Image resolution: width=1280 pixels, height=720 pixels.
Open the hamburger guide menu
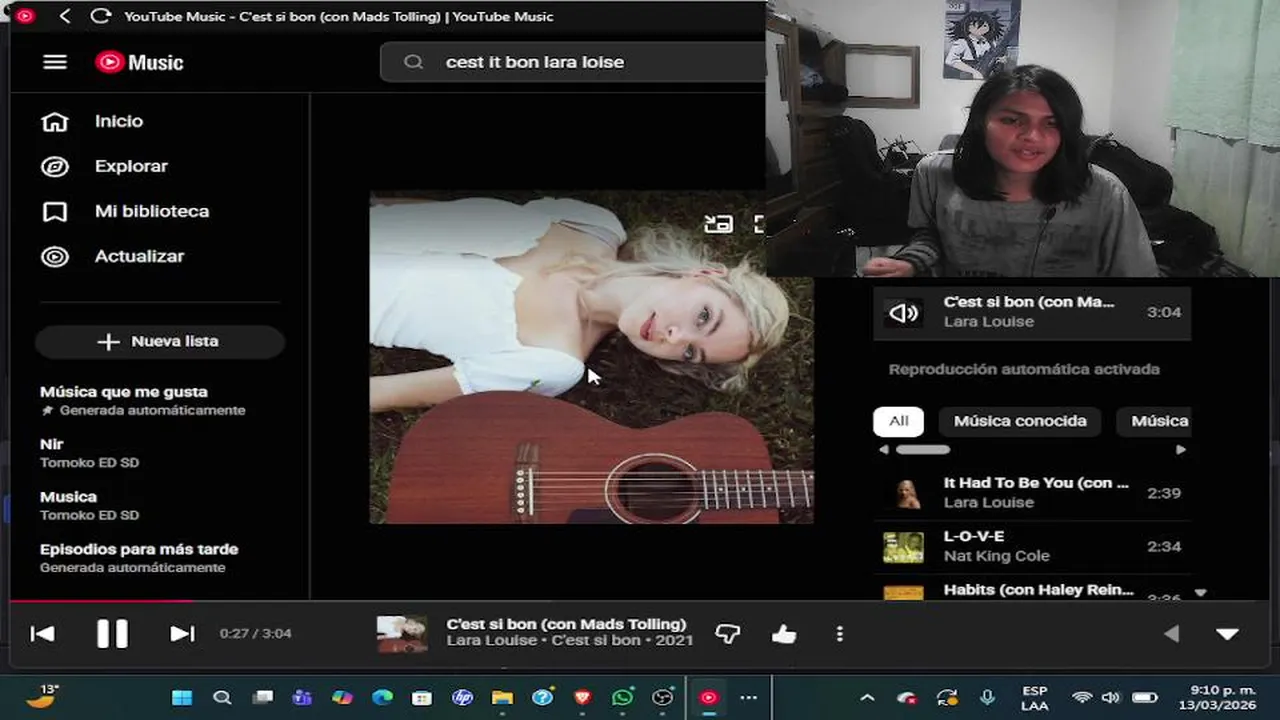pyautogui.click(x=55, y=62)
